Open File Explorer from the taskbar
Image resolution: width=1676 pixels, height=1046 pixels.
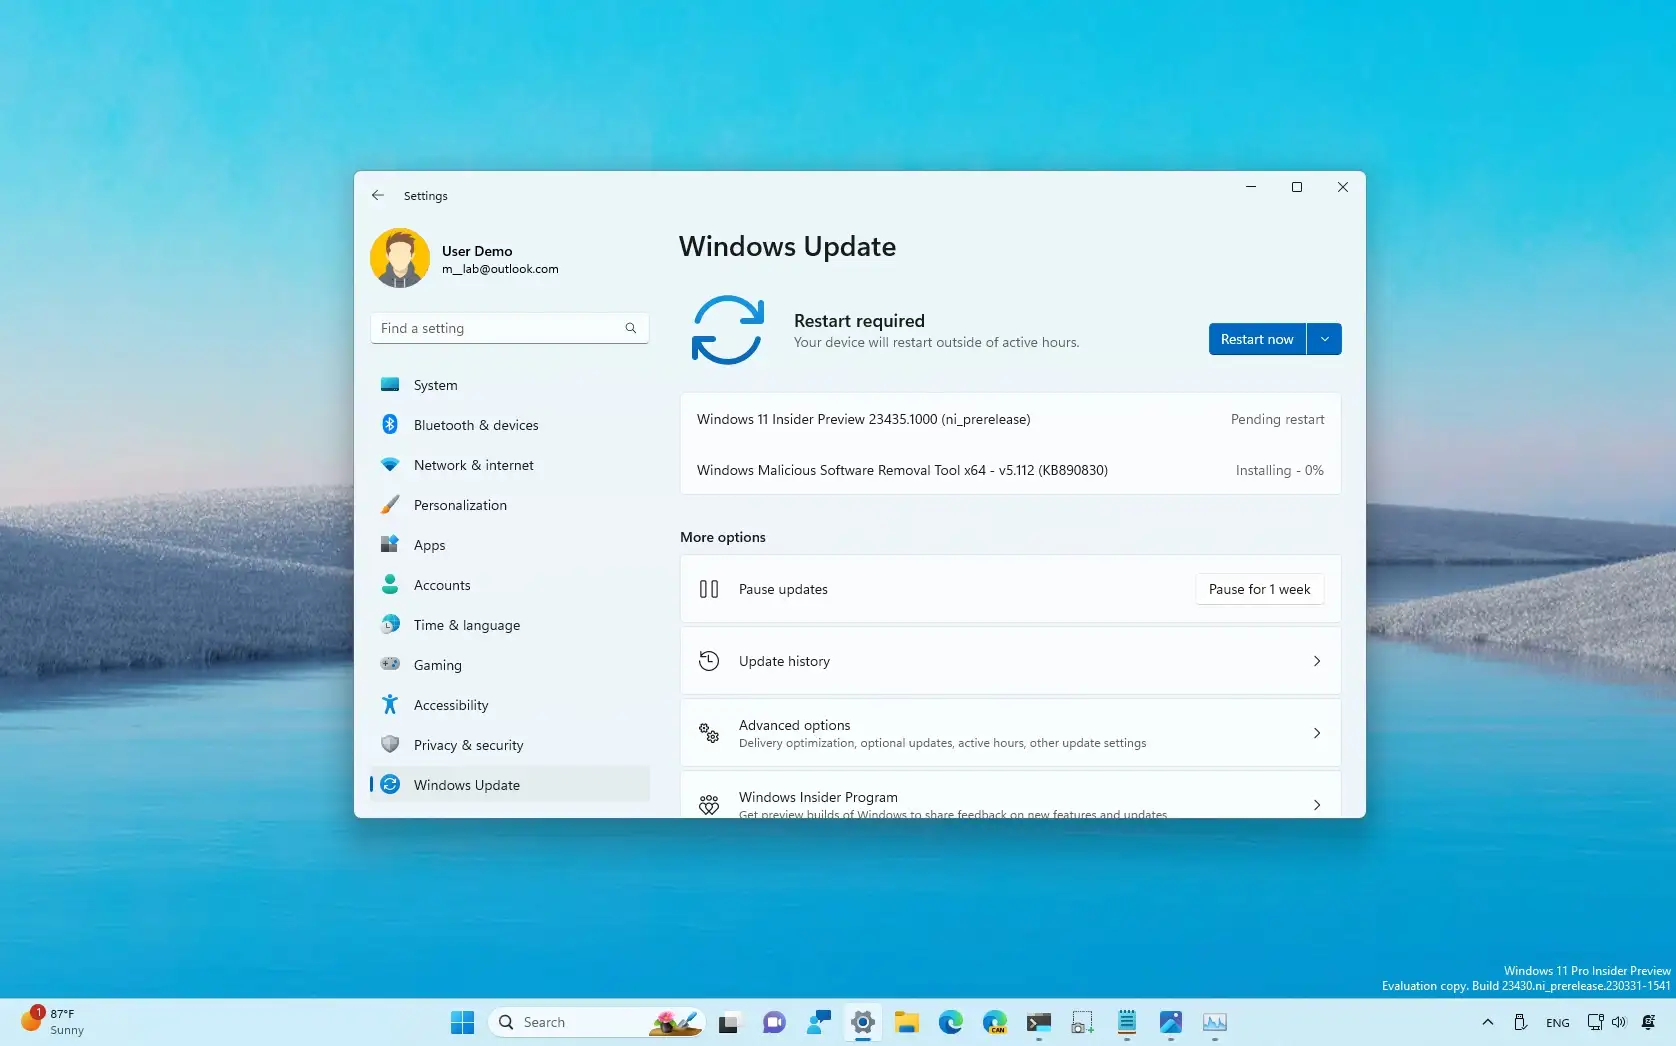point(907,1022)
